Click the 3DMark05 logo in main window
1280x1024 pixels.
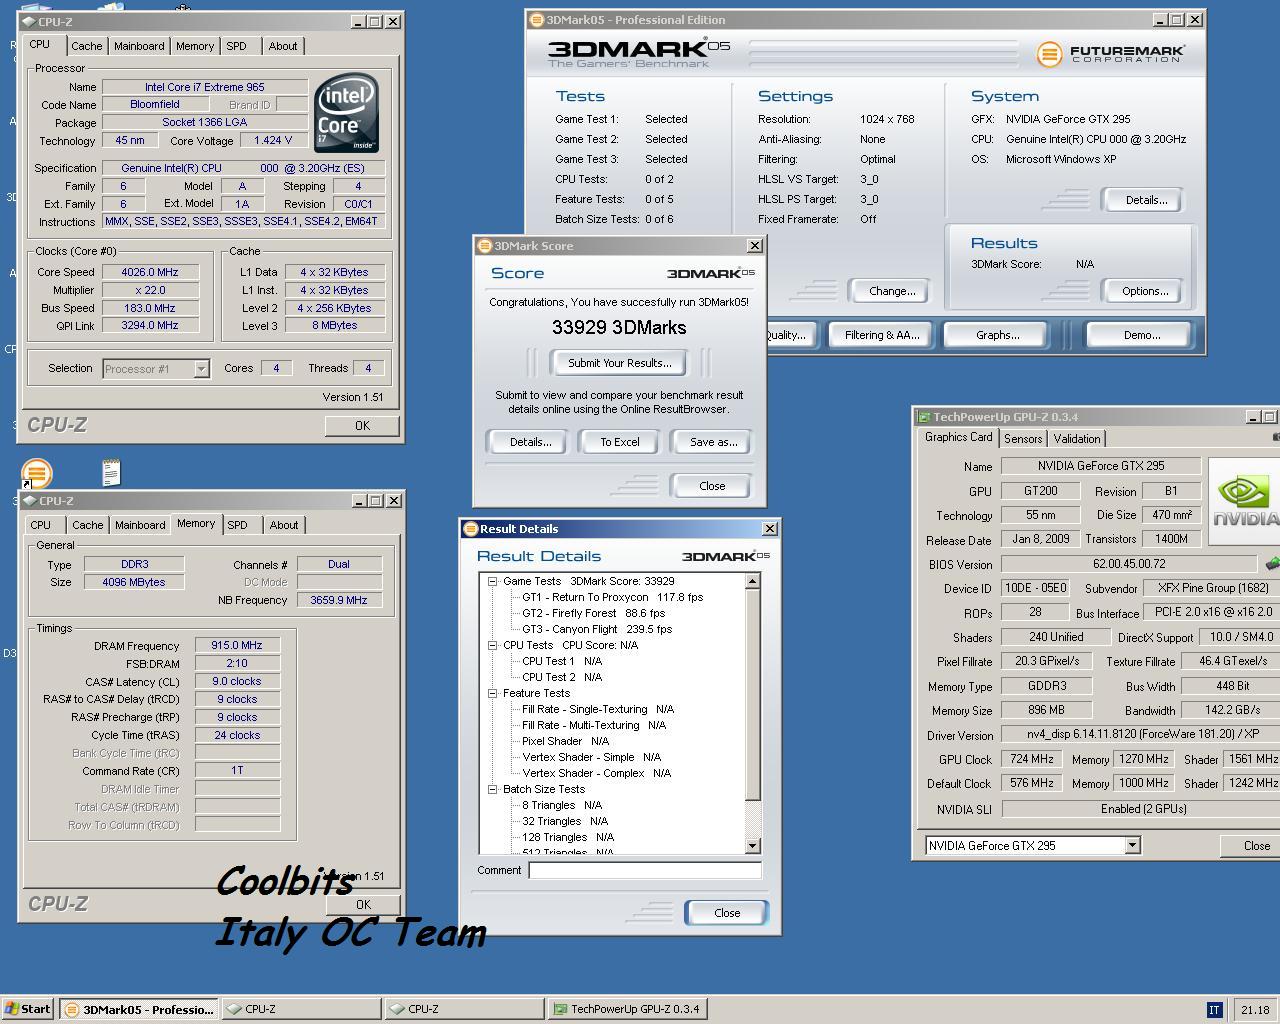click(639, 53)
